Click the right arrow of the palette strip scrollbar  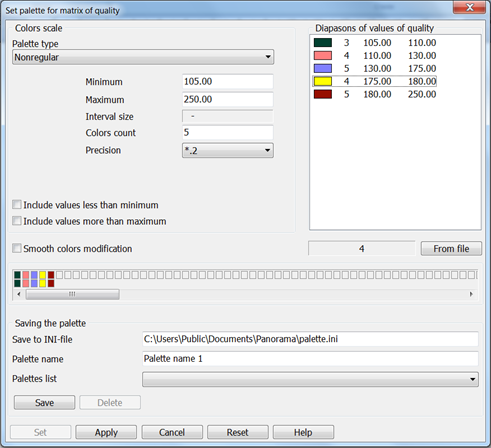click(x=471, y=294)
